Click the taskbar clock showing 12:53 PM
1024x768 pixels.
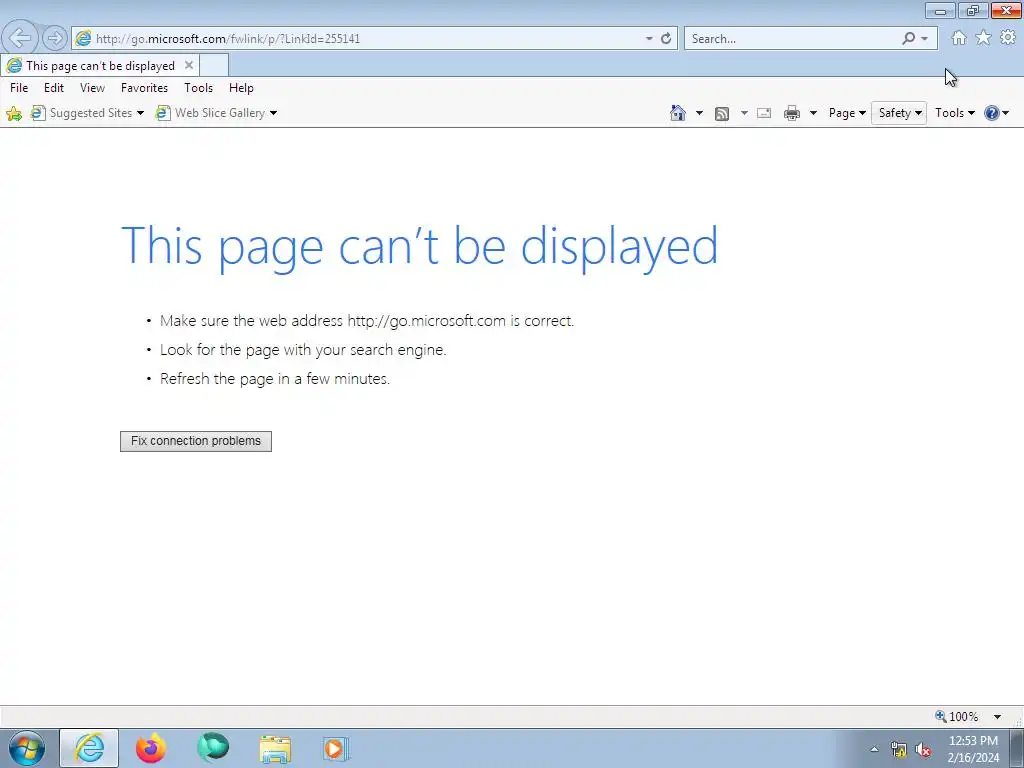tap(973, 749)
